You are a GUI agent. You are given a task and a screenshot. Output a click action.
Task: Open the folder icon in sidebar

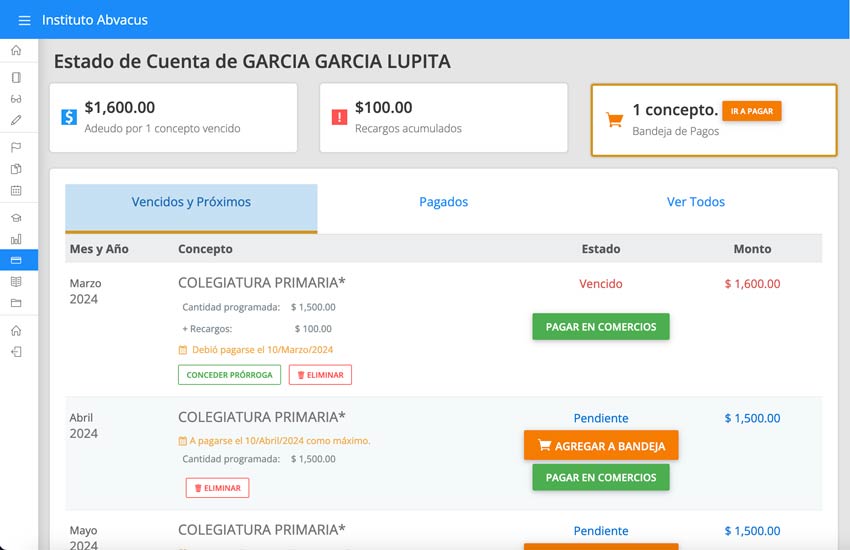click(16, 303)
